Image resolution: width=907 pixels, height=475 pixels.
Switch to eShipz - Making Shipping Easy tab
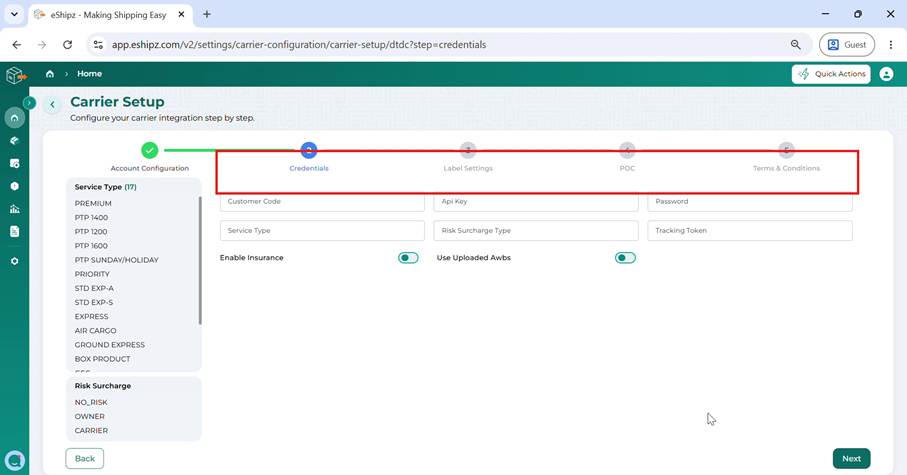click(109, 15)
